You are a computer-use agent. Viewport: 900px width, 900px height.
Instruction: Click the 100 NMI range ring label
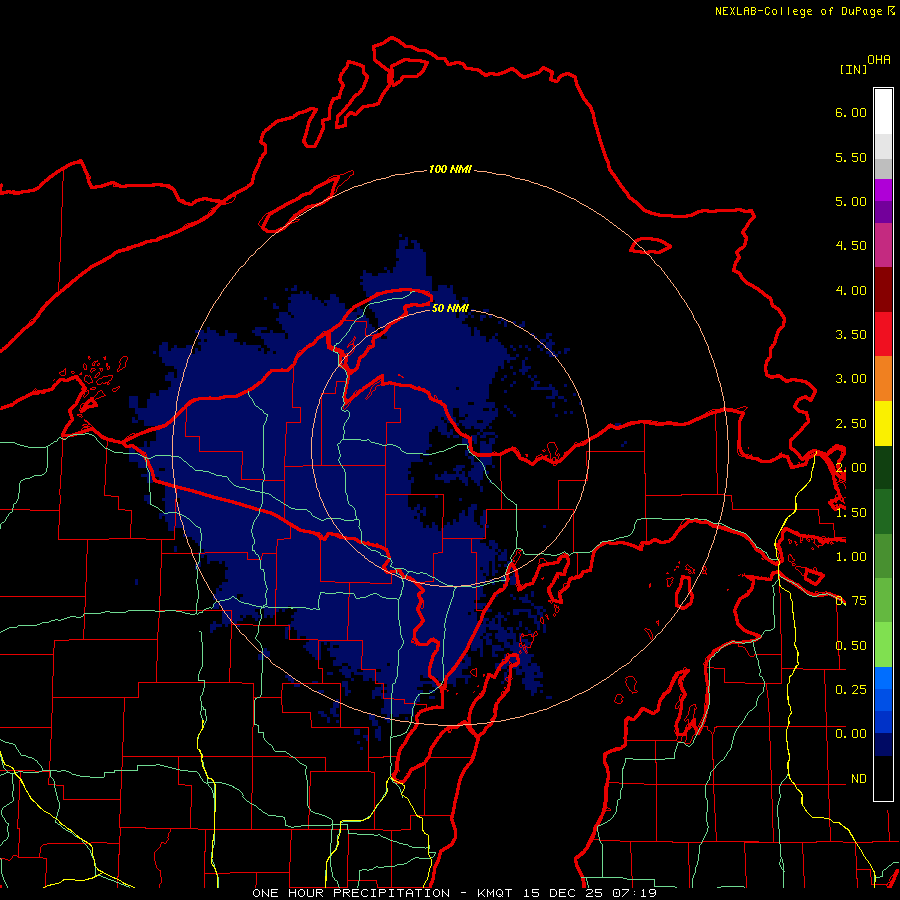tap(450, 169)
